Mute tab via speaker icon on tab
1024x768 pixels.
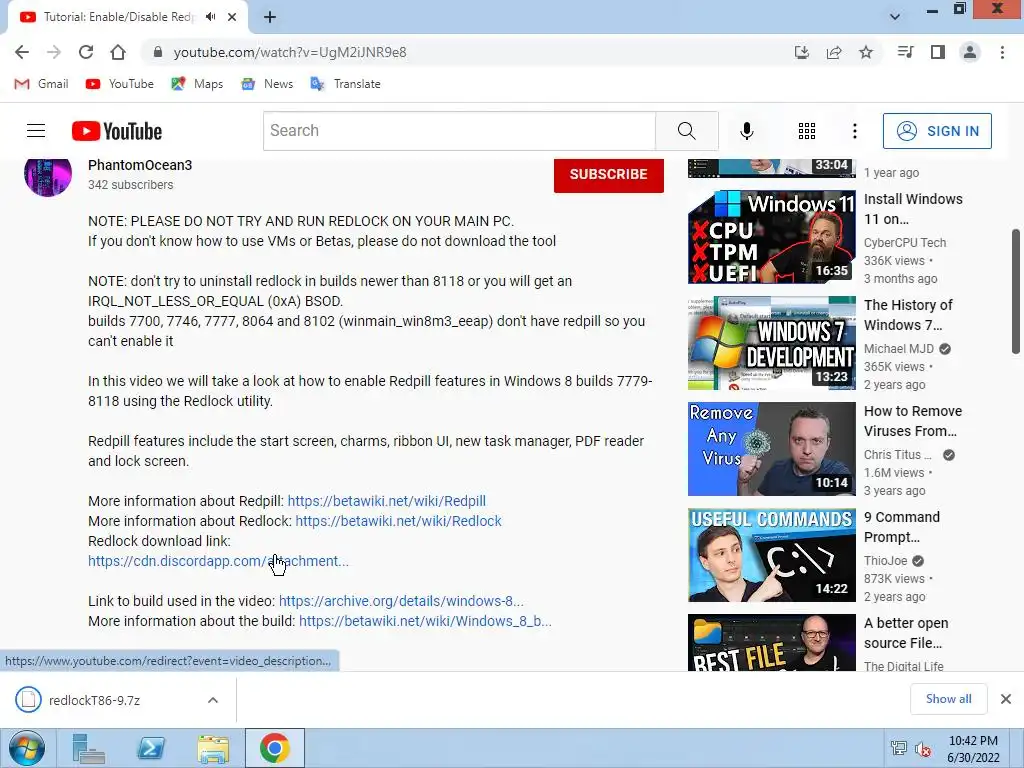coord(210,17)
